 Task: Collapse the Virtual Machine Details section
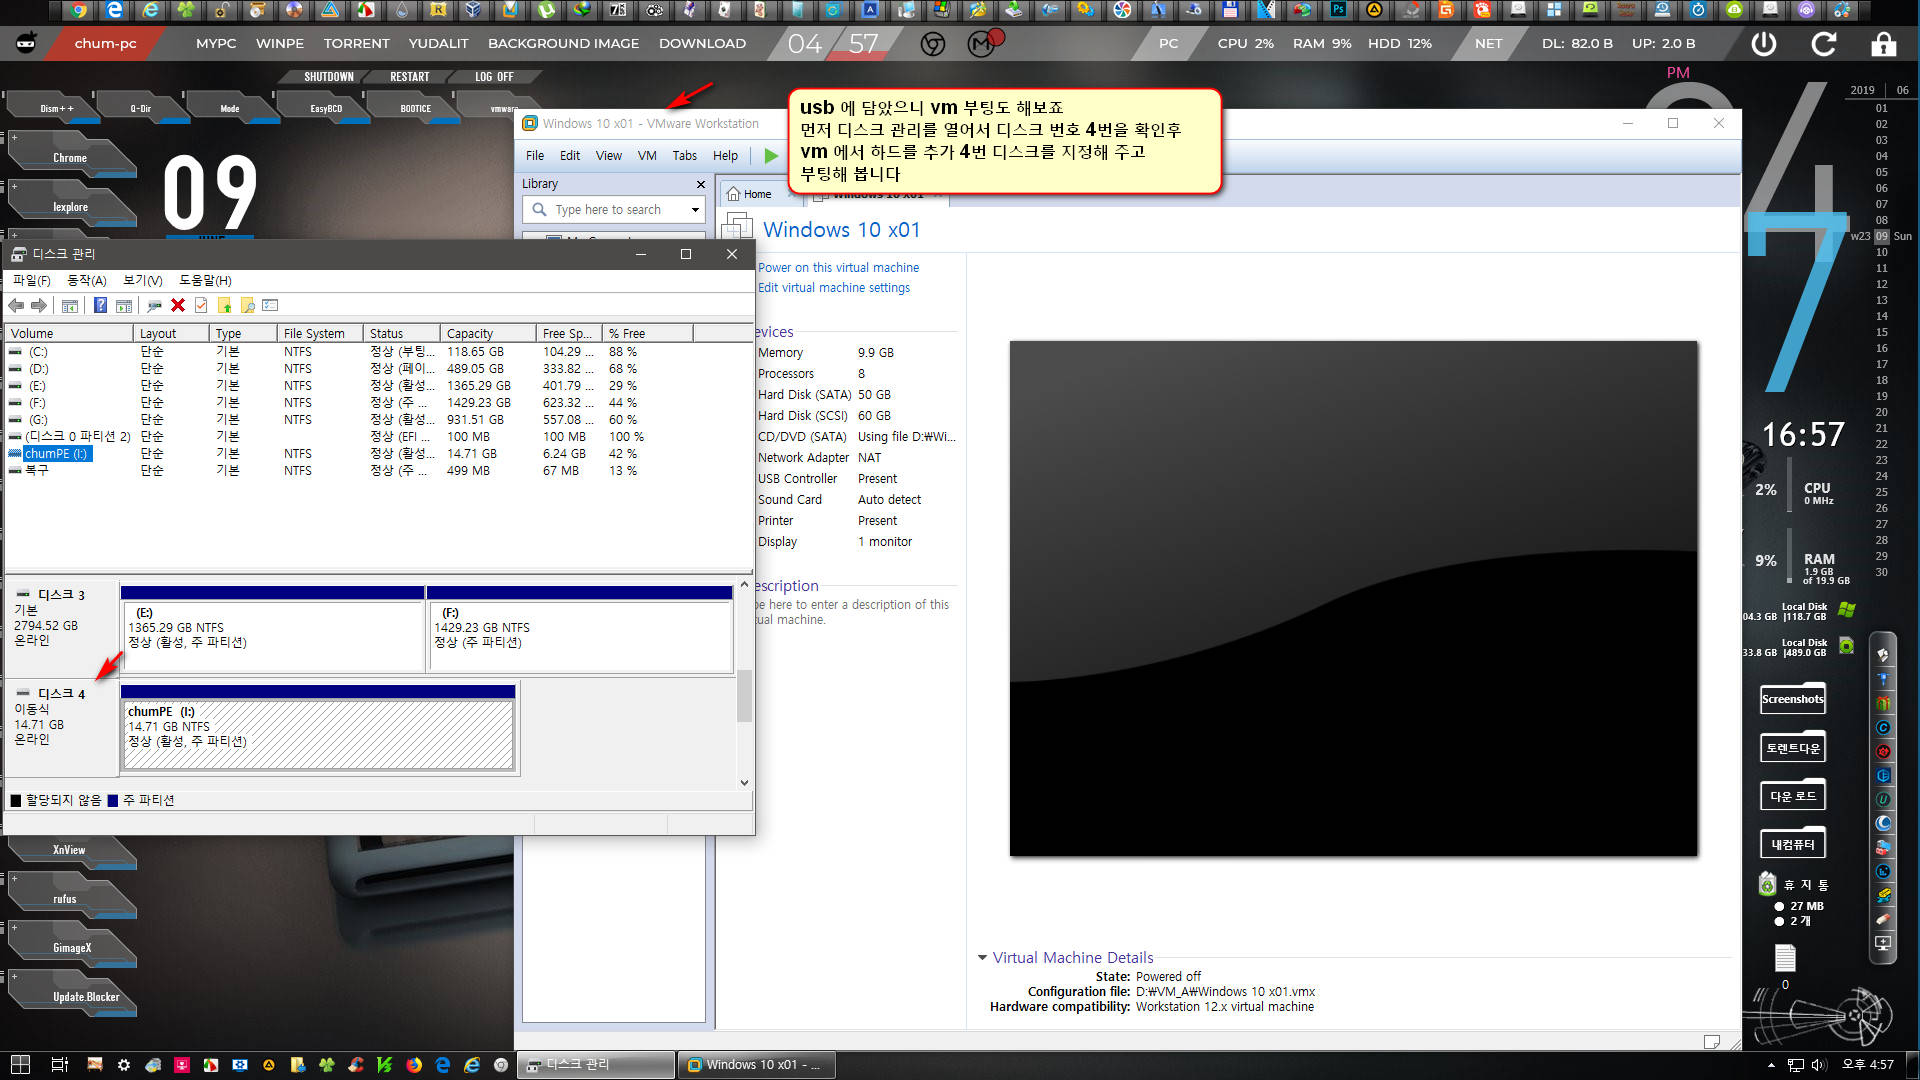point(982,958)
